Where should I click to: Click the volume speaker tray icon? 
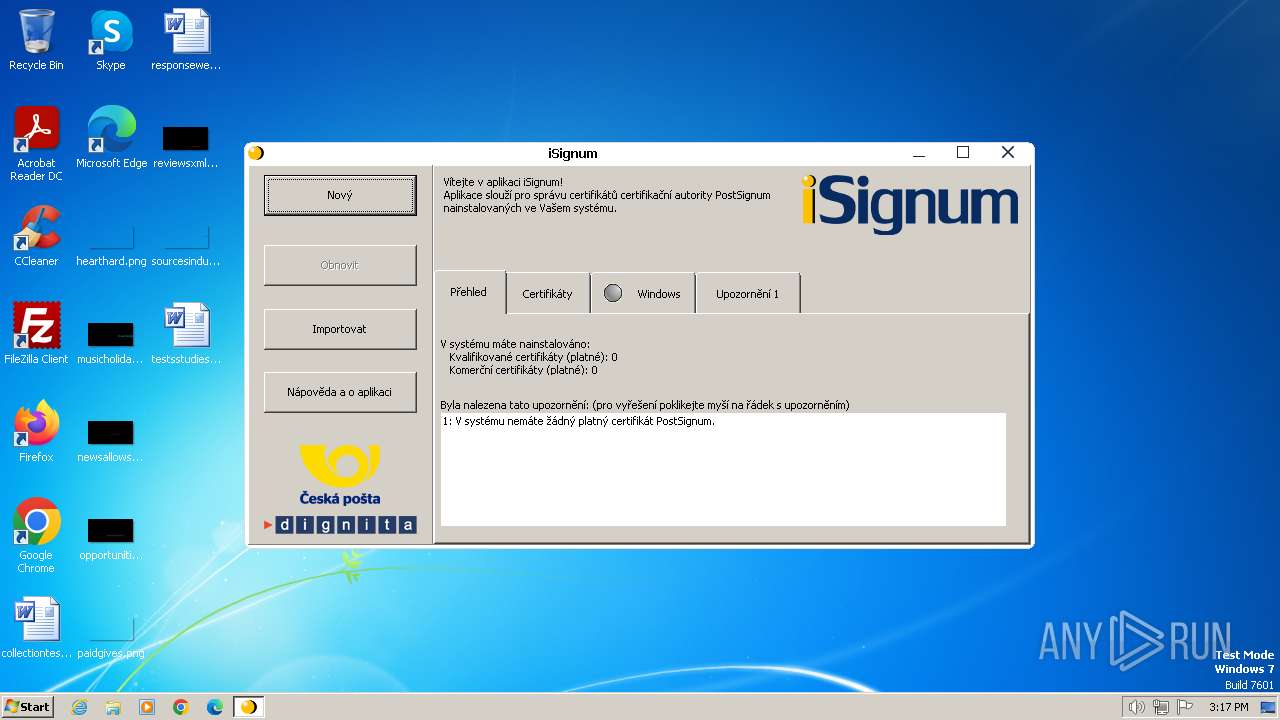(1136, 707)
